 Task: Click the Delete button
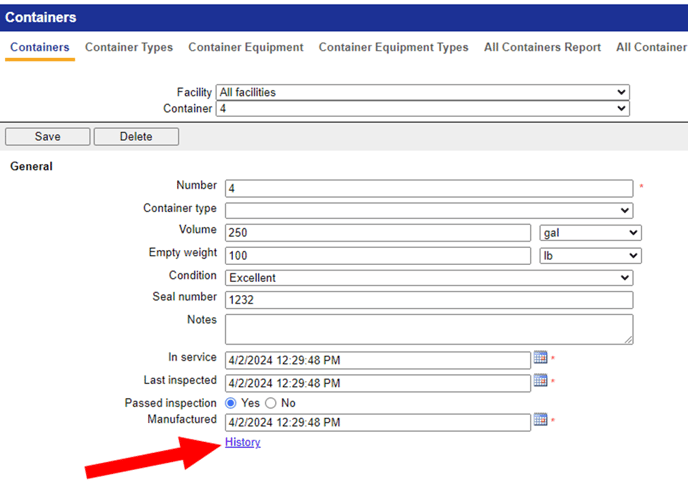(136, 137)
